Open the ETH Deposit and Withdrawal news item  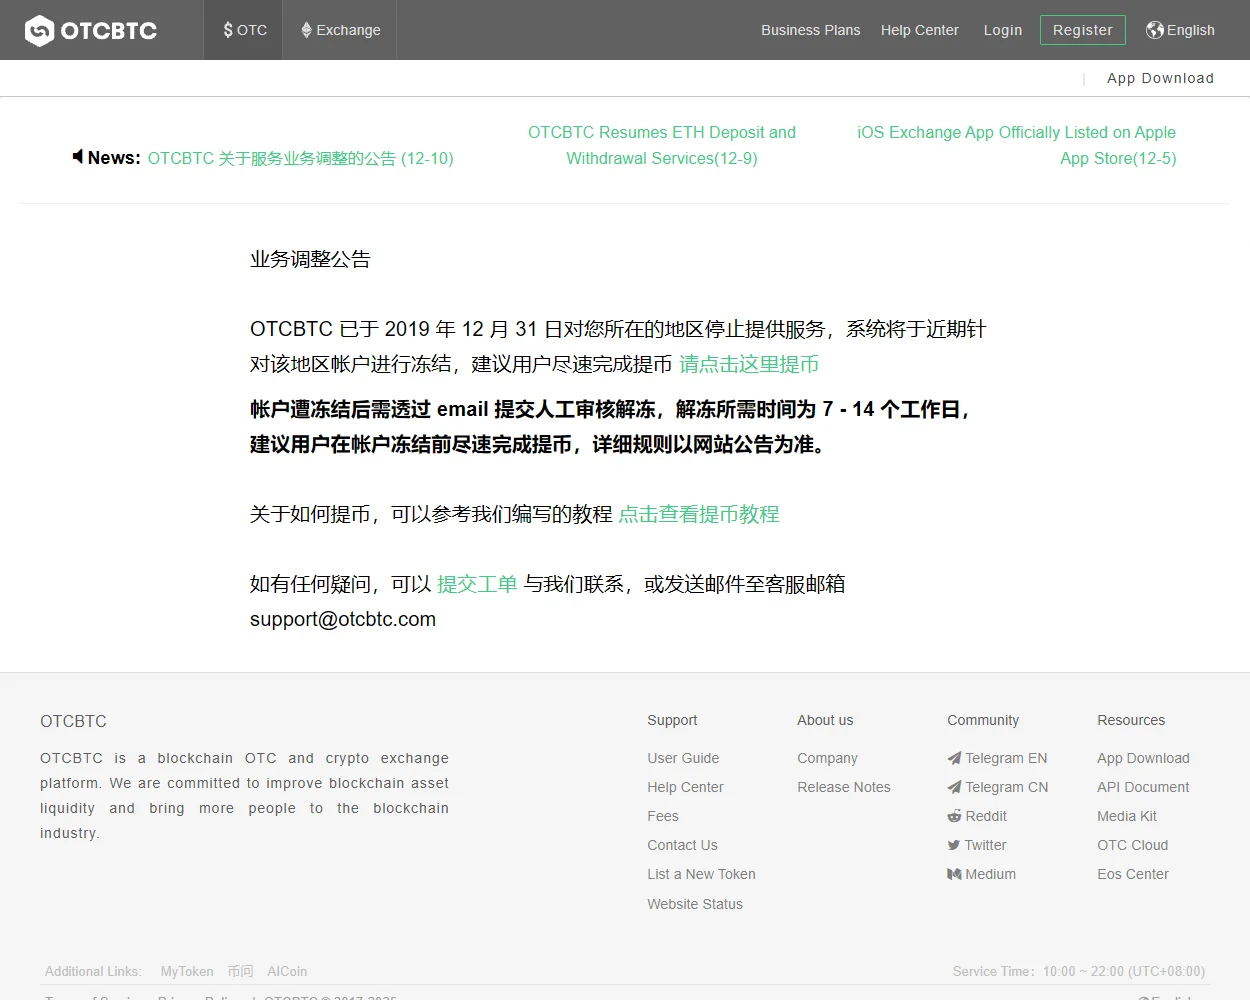pyautogui.click(x=662, y=145)
